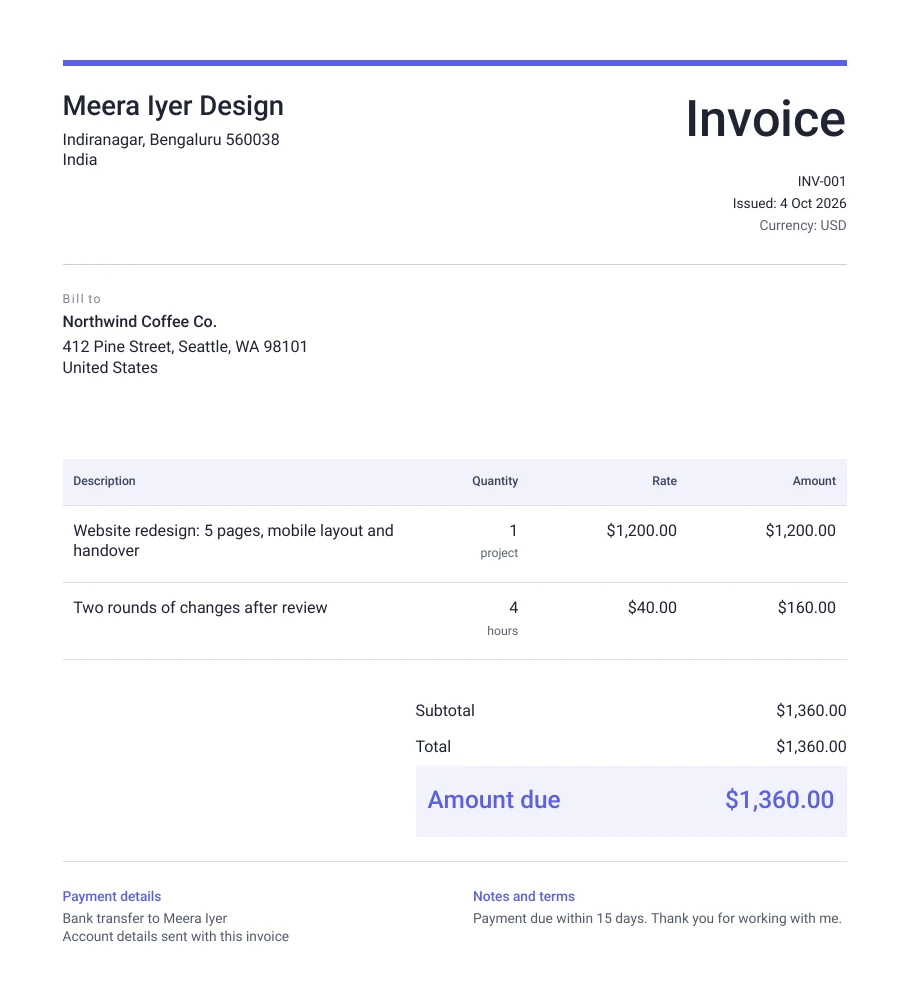Click the Total row value '$1,360.00'
The width and height of the screenshot is (910, 1001).
(x=811, y=746)
